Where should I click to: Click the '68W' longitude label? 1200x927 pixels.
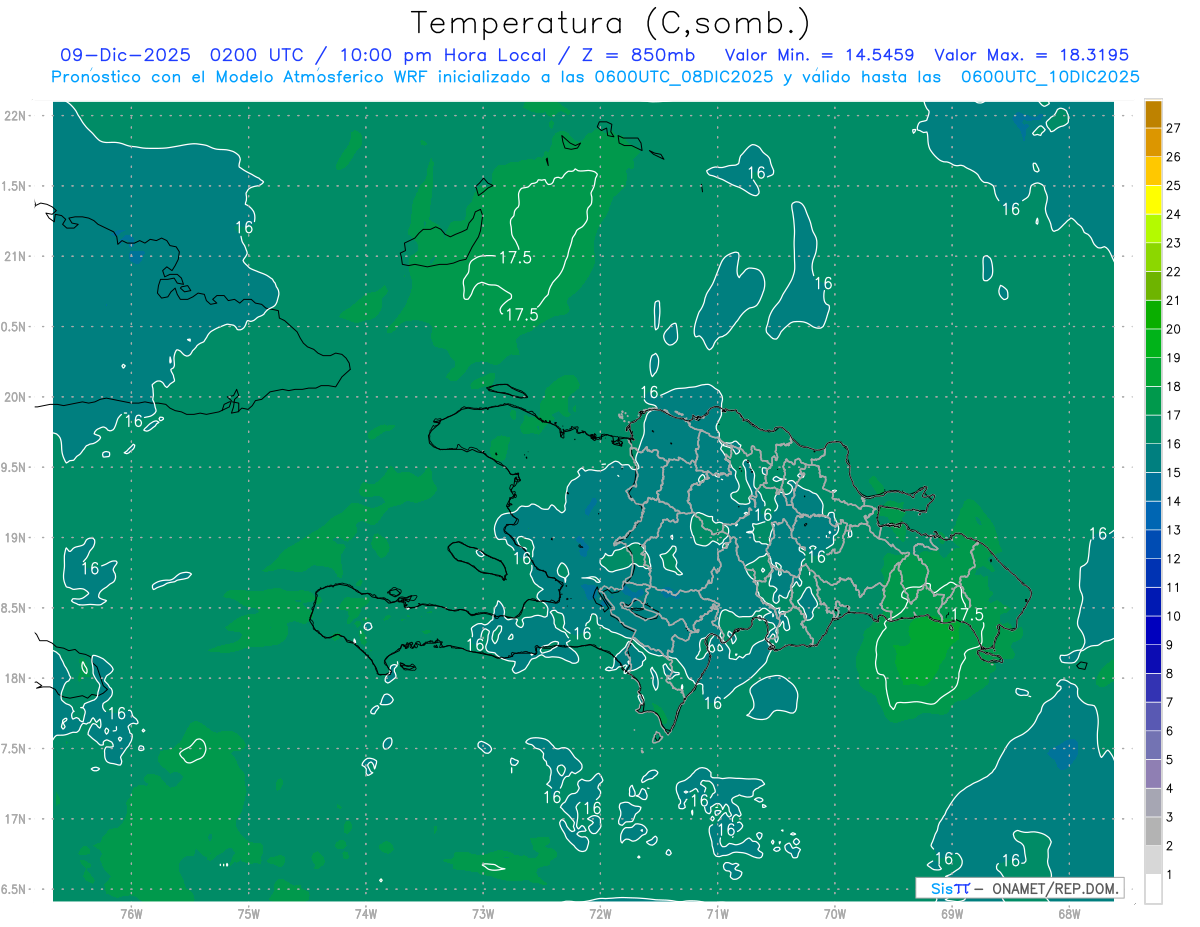(x=1068, y=914)
